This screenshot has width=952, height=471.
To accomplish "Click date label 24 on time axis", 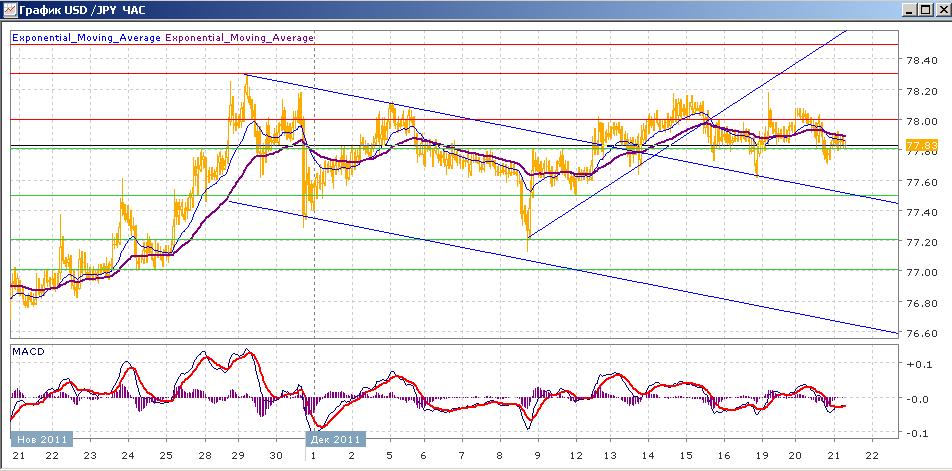I will (128, 456).
